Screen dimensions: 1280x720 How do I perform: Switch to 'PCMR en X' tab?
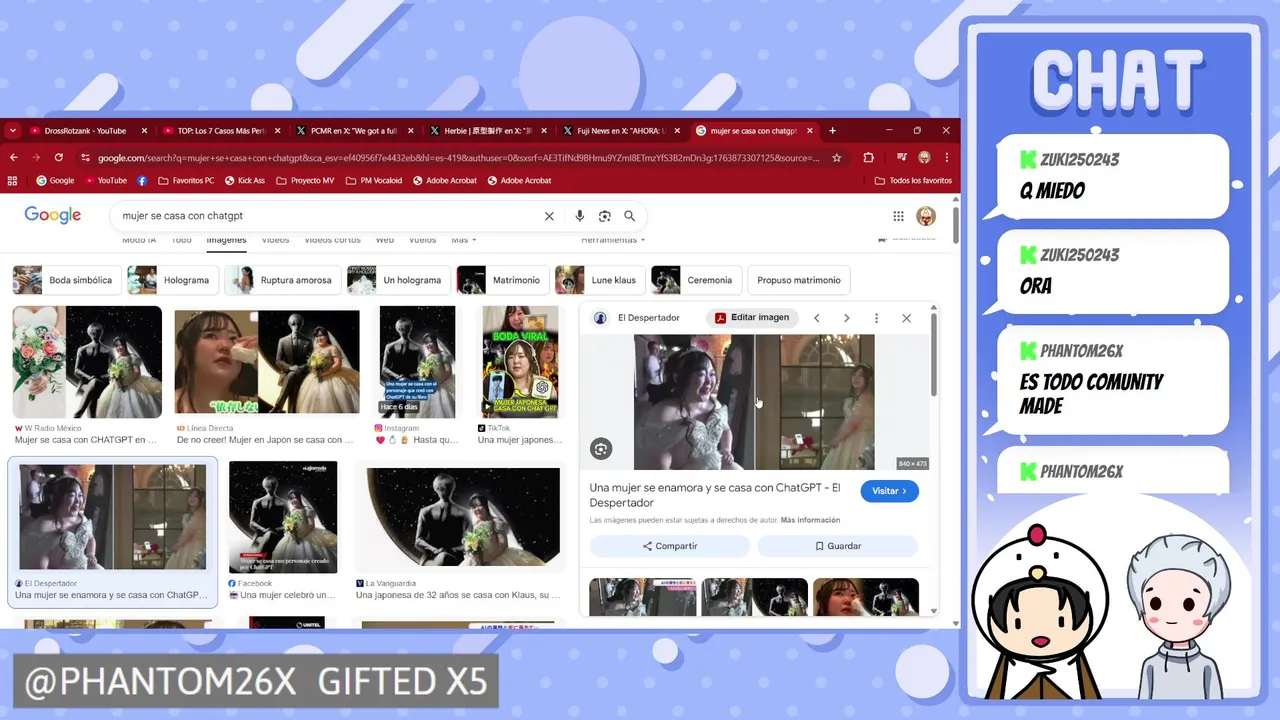pyautogui.click(x=354, y=130)
